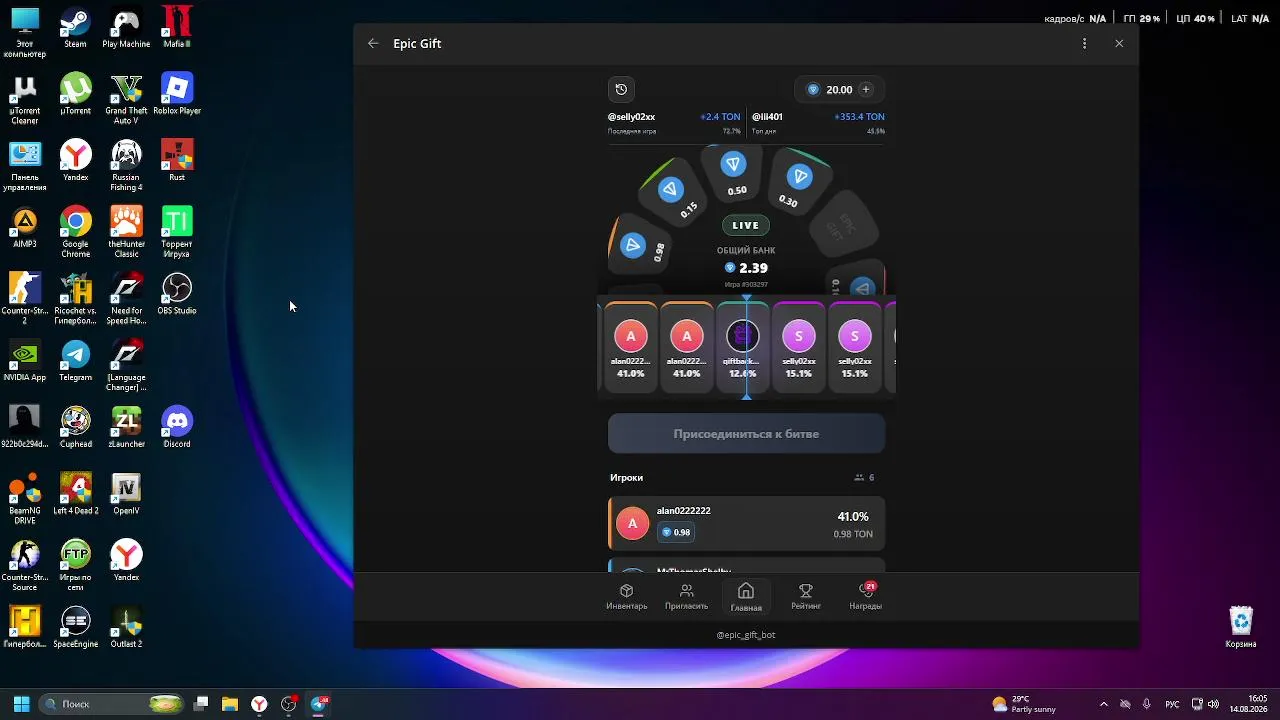Viewport: 1280px width, 720px height.
Task: Open Rust desktop shortcut
Action: 177,161
